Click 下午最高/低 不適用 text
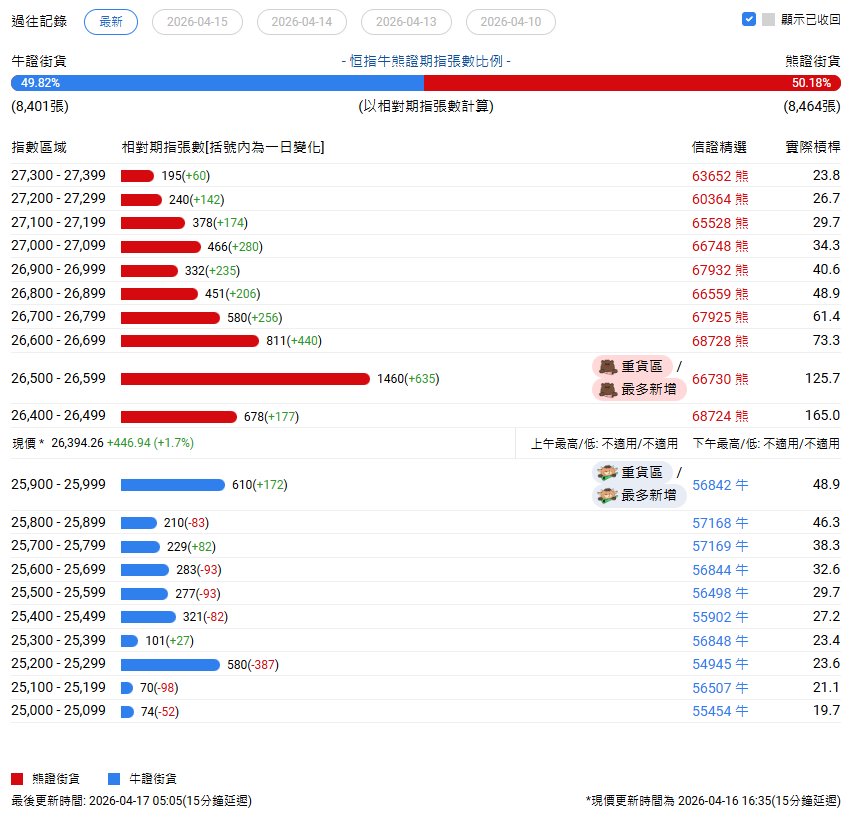The image size is (855, 817). [x=766, y=444]
